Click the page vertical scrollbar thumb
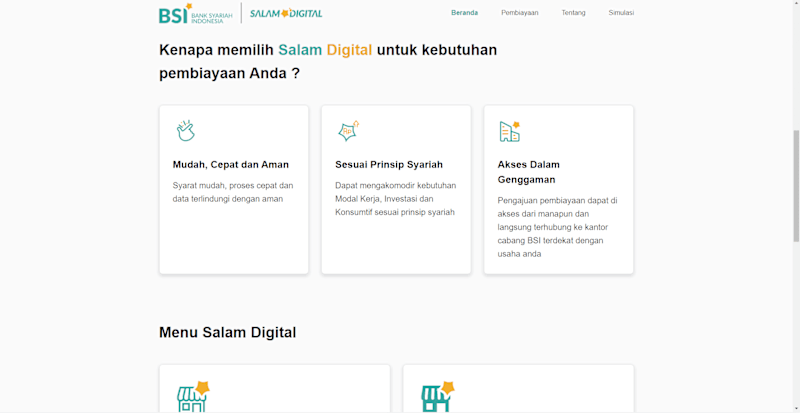Screen dimensions: 800x413 click(796, 186)
